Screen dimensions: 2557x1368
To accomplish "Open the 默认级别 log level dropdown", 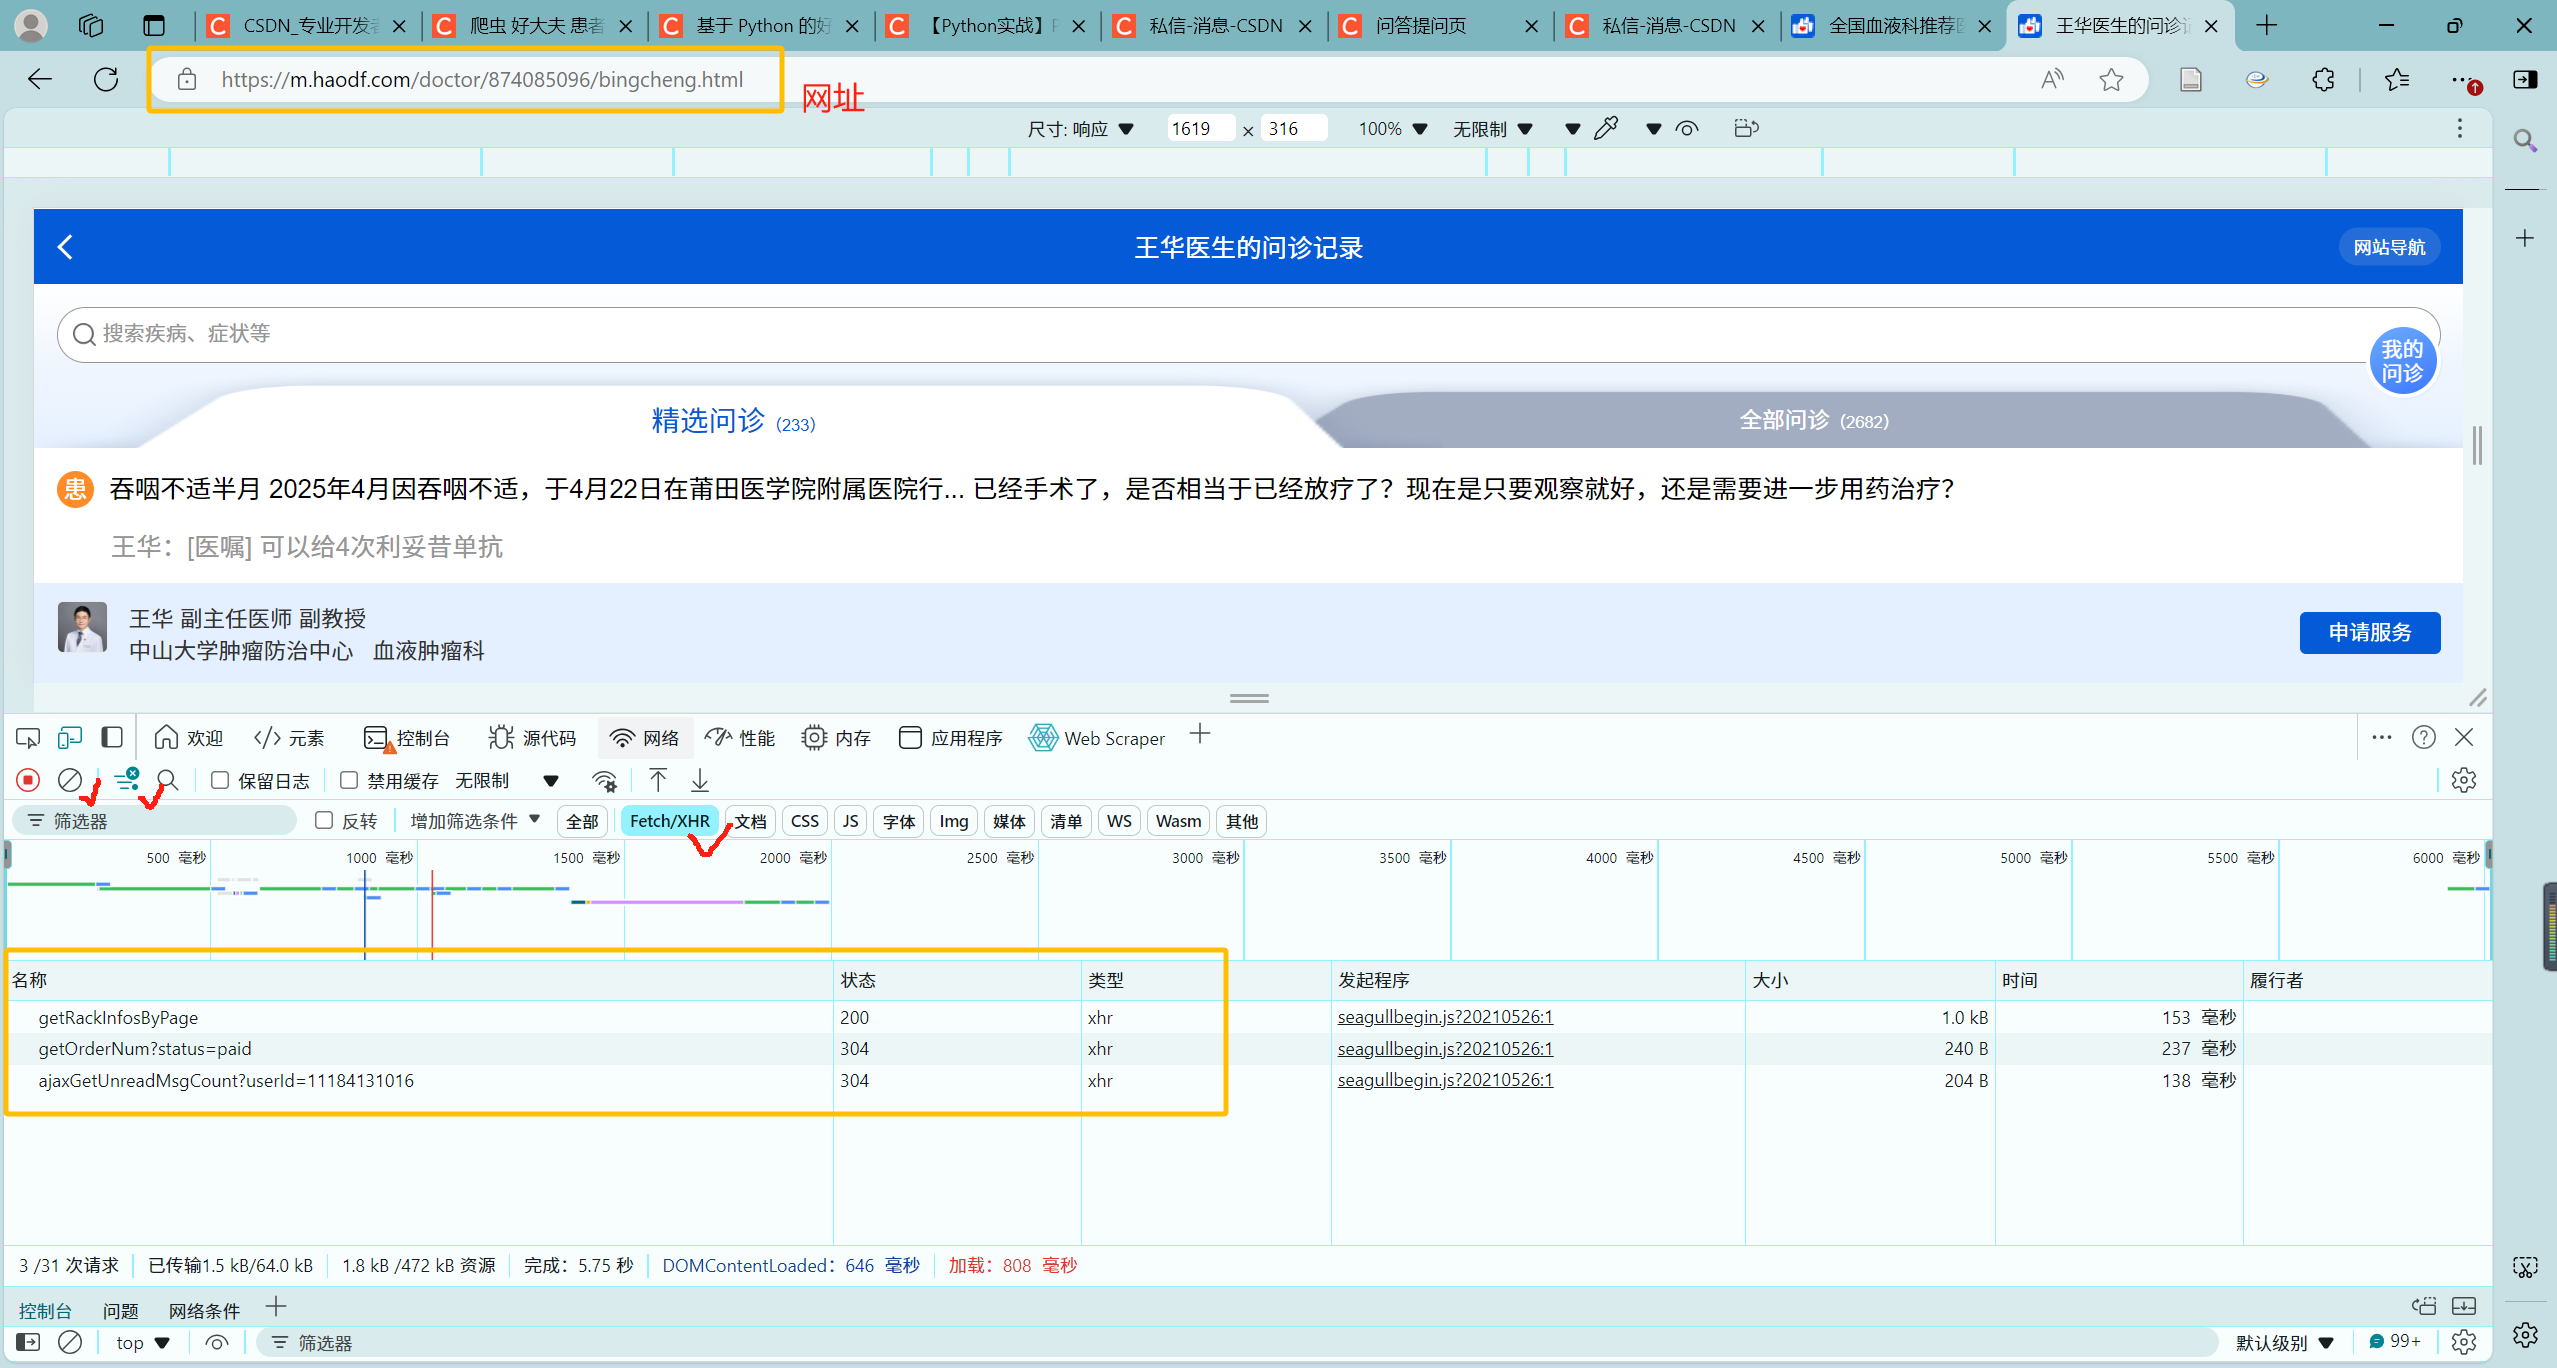I will (x=2285, y=1342).
